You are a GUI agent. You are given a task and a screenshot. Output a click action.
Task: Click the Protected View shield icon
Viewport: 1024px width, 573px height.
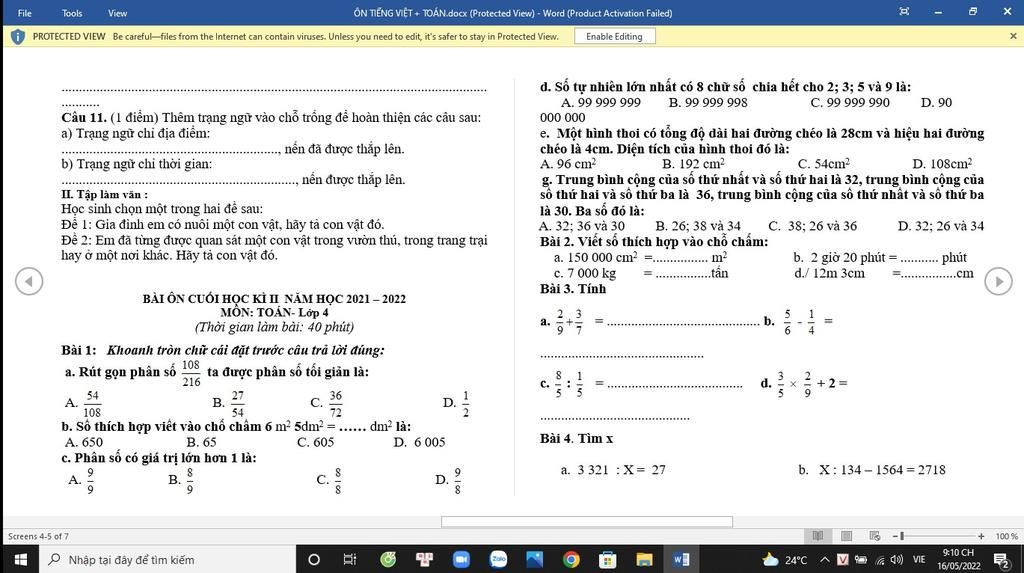[x=18, y=37]
